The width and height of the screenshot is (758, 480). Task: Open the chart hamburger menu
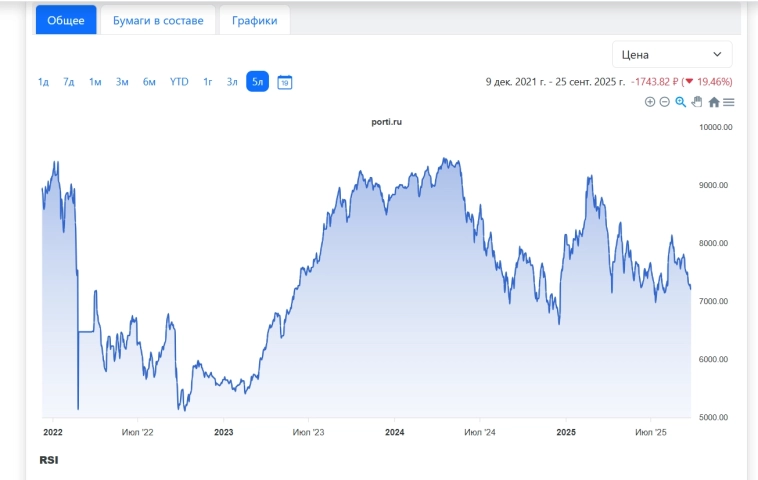729,102
